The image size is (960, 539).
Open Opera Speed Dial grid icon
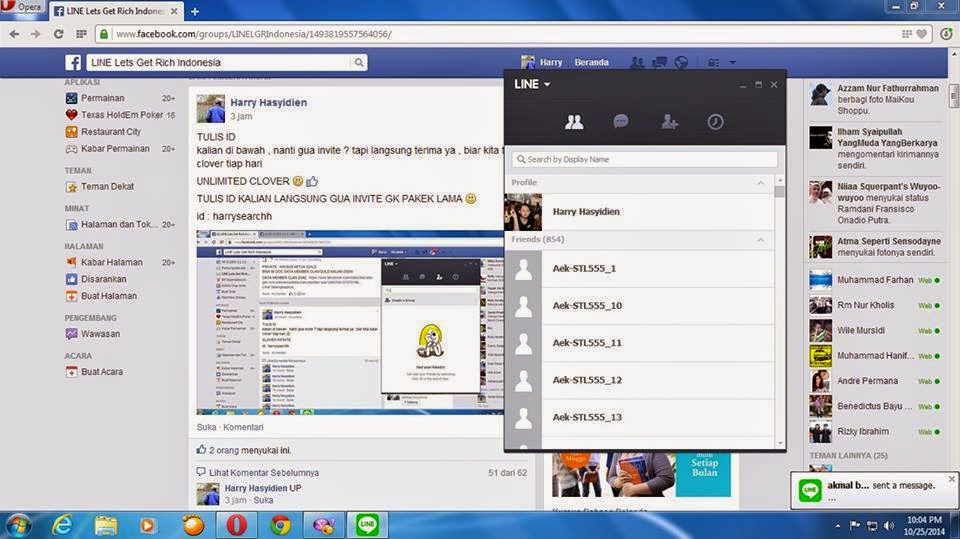tap(81, 34)
